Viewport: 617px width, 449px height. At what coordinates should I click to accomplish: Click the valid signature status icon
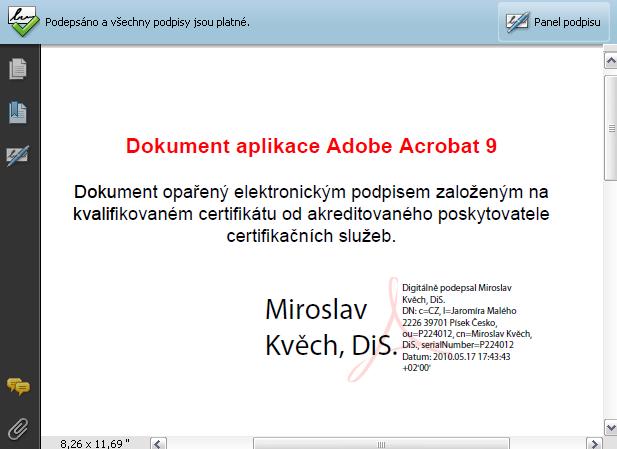point(23,22)
